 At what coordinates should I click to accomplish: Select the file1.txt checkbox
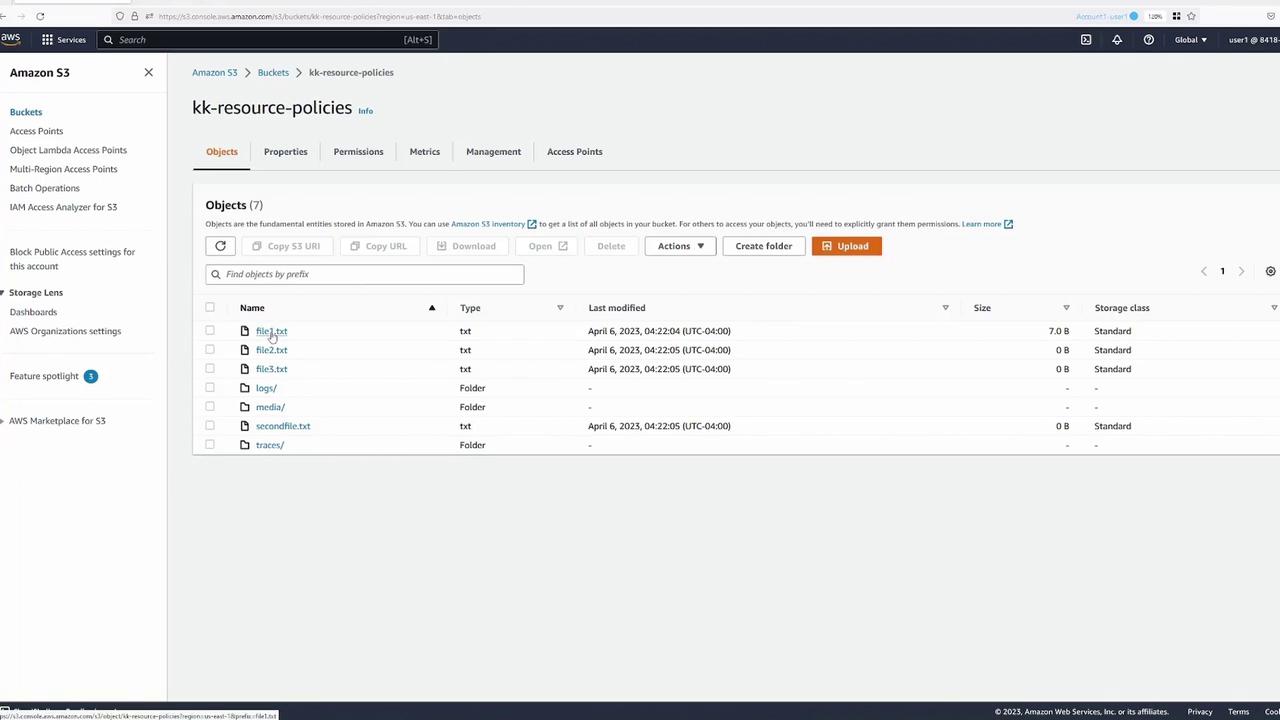(x=210, y=331)
